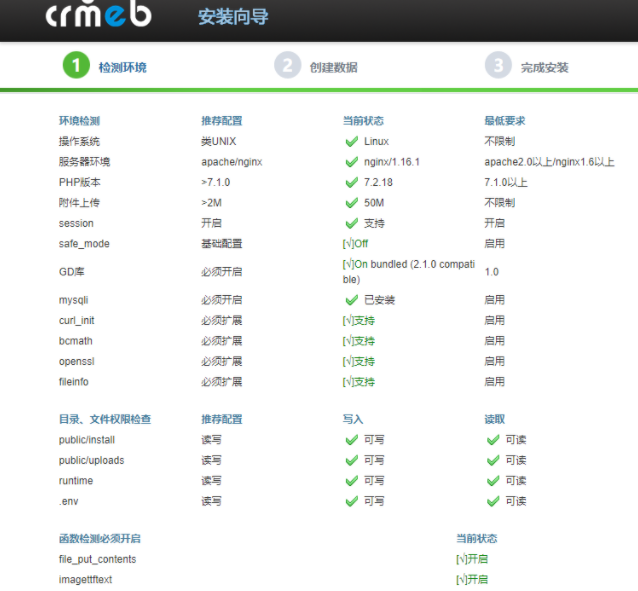Click the file_put_contents [√]开启 status
The image size is (638, 591).
[472, 559]
